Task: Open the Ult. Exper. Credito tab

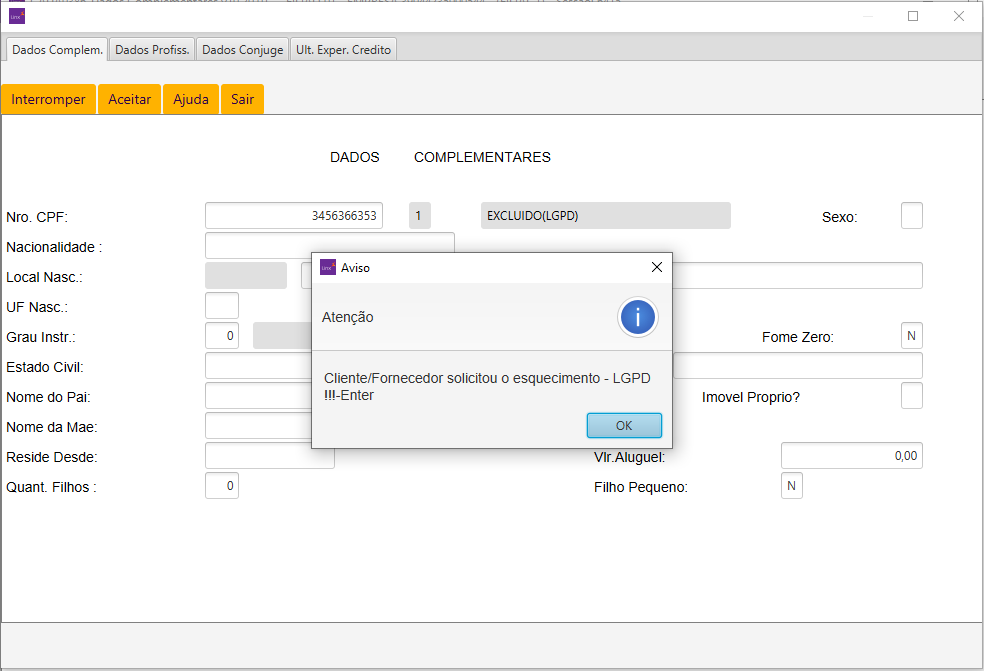Action: tap(343, 50)
